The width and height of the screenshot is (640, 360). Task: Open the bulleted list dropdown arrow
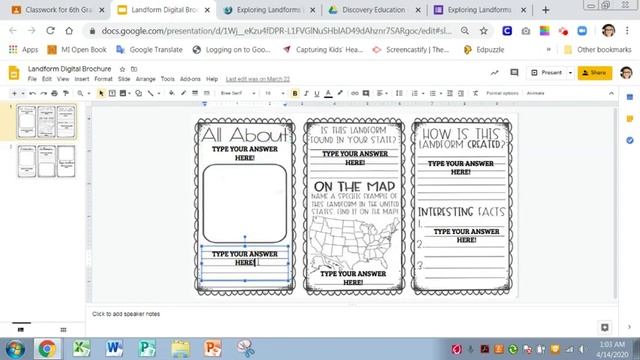pos(441,93)
